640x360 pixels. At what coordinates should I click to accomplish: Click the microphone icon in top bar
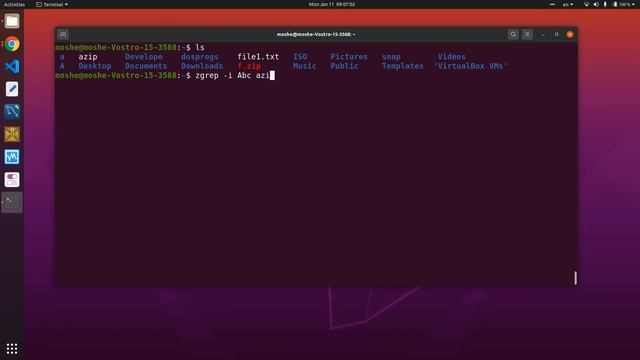pyautogui.click(x=605, y=4)
